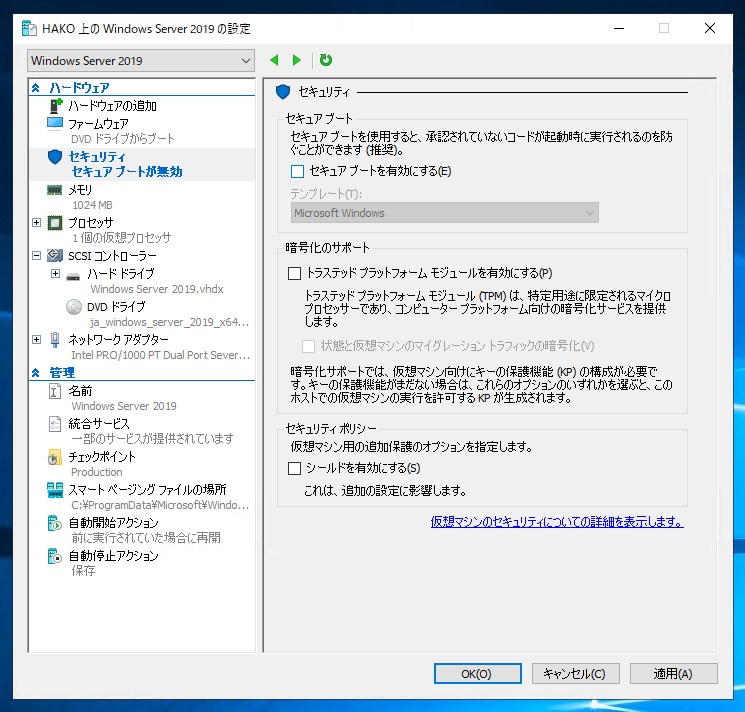Click the 適用(A) apply button
The image size is (745, 712).
(x=673, y=674)
